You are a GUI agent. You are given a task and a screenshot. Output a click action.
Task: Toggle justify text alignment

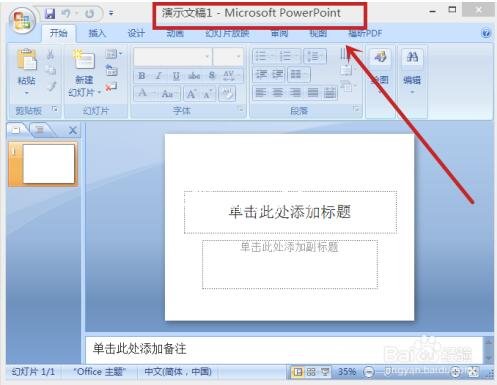[x=313, y=92]
